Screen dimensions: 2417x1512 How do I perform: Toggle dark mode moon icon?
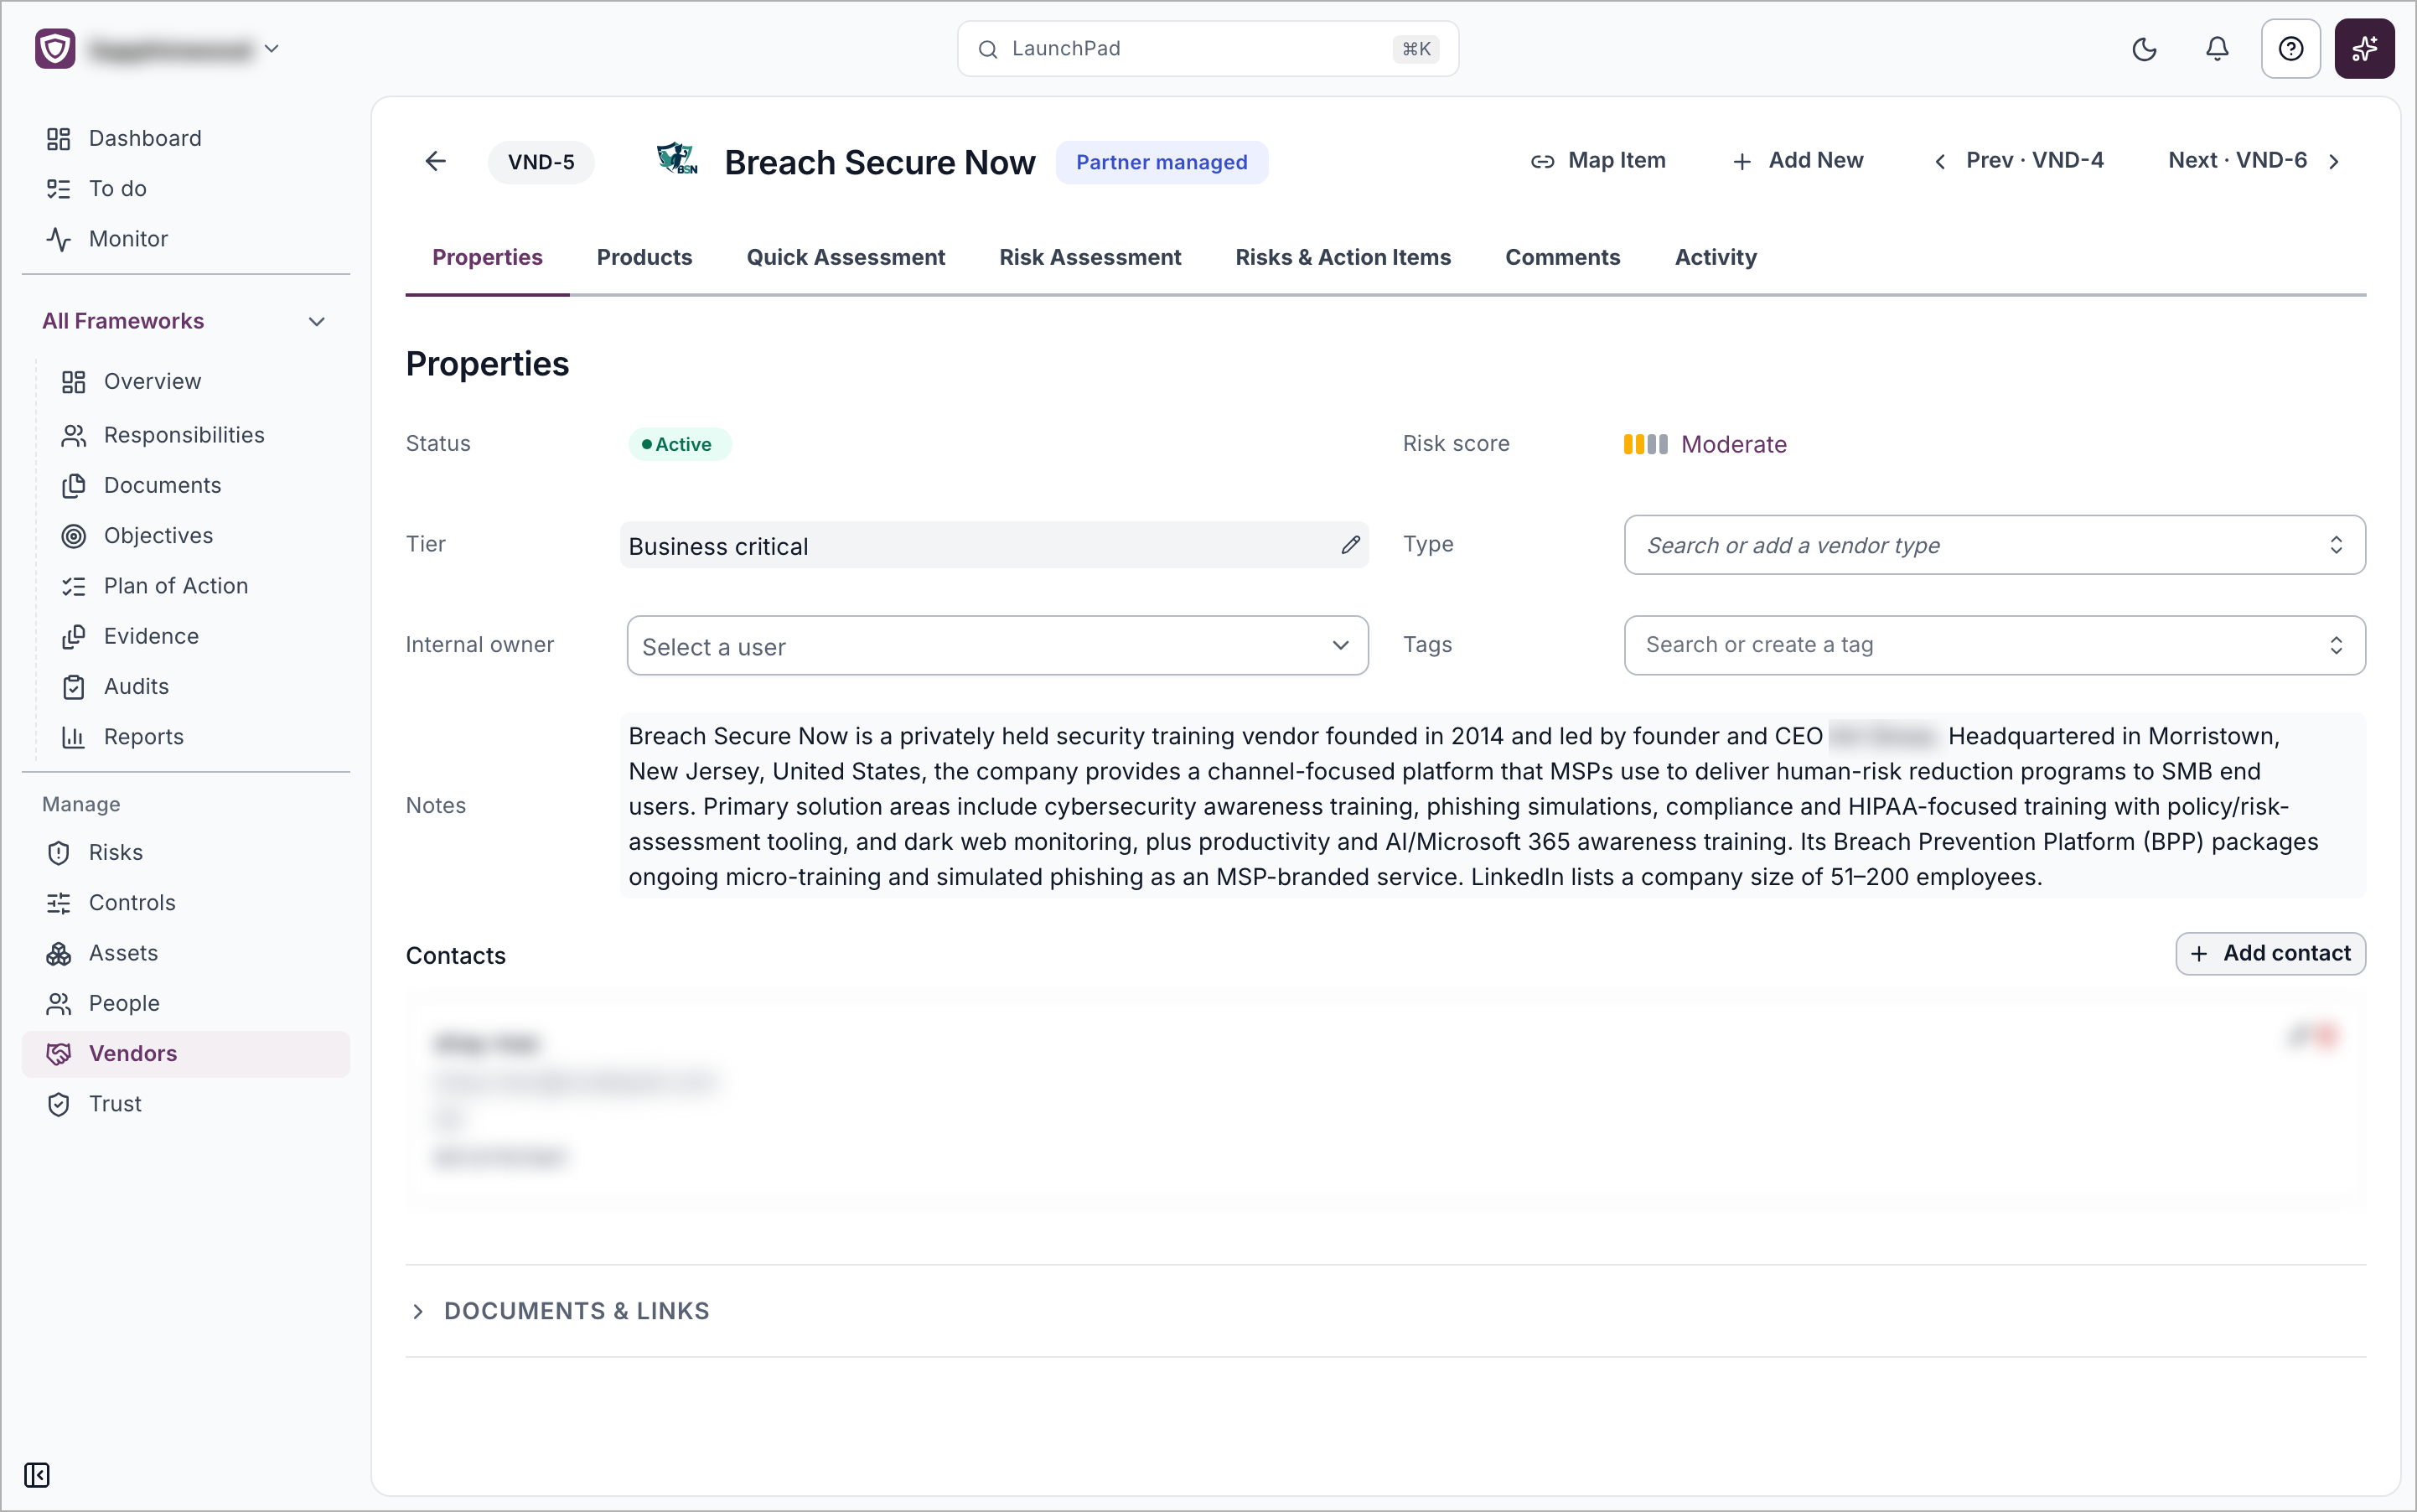(2144, 49)
